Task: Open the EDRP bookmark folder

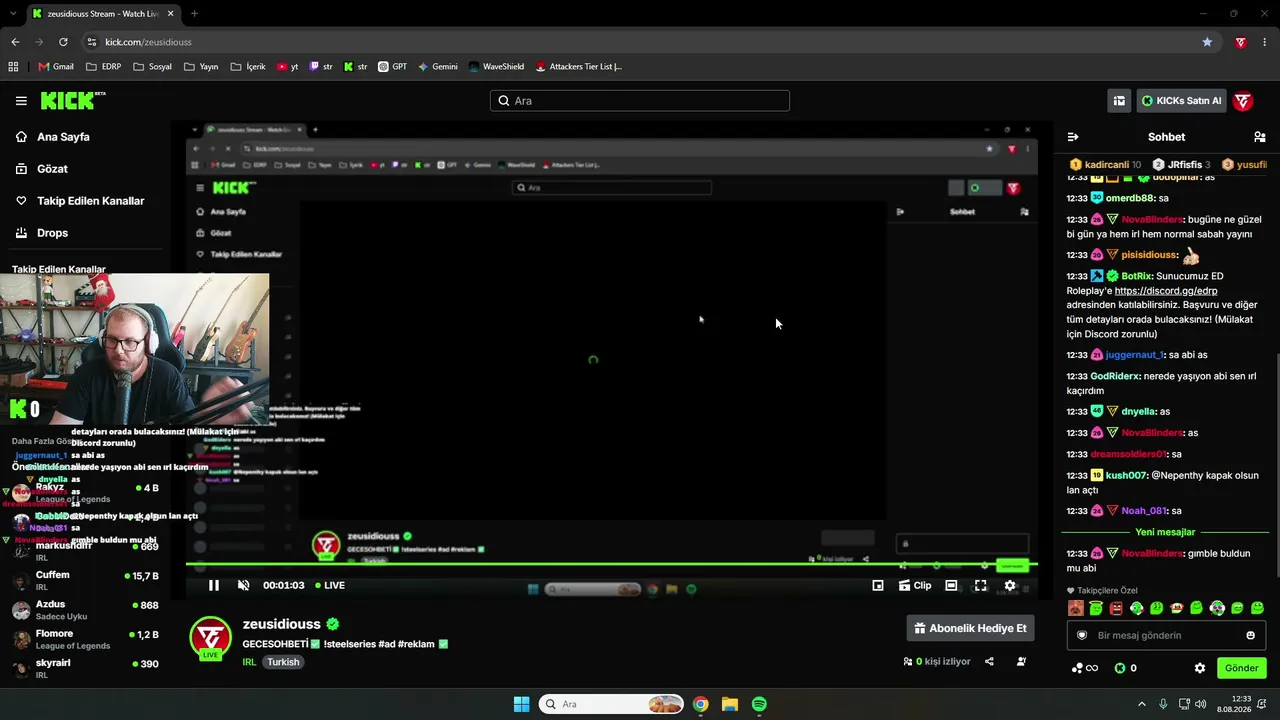Action: [104, 67]
